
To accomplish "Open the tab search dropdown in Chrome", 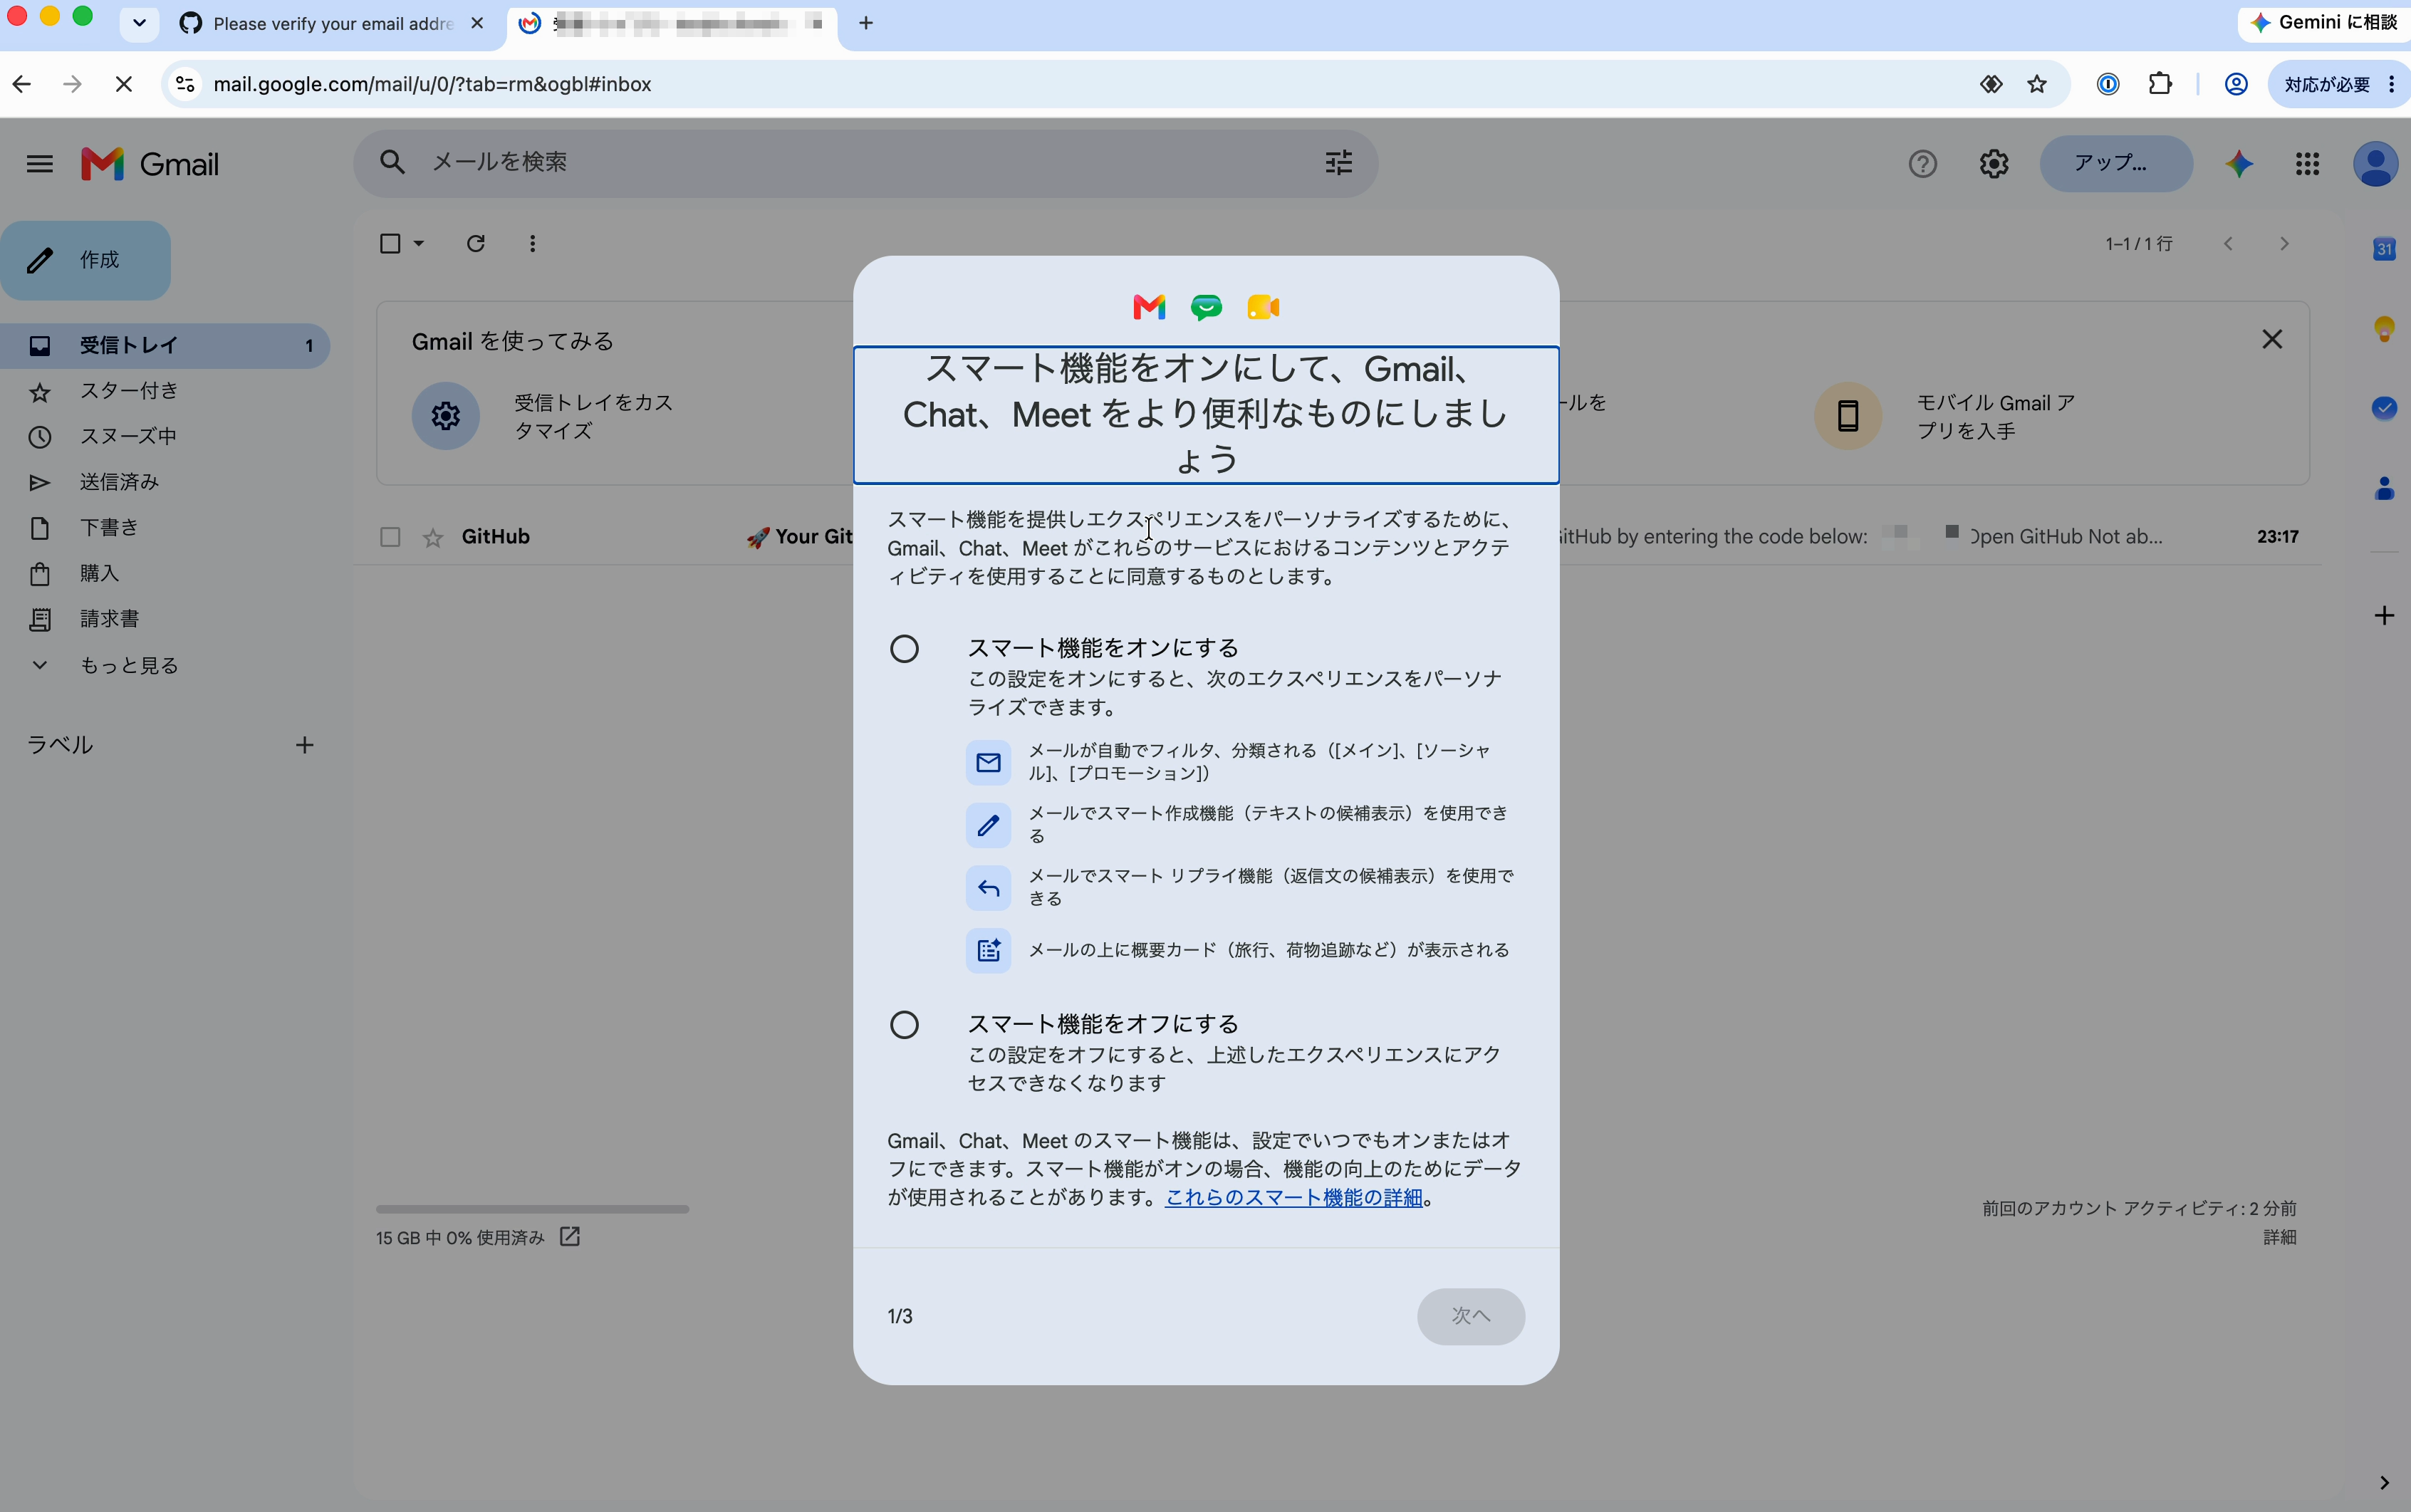I will 139,23.
